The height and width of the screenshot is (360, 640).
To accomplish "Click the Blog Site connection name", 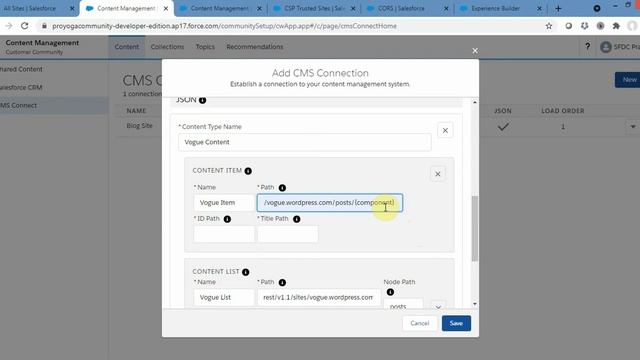I will 139,126.
